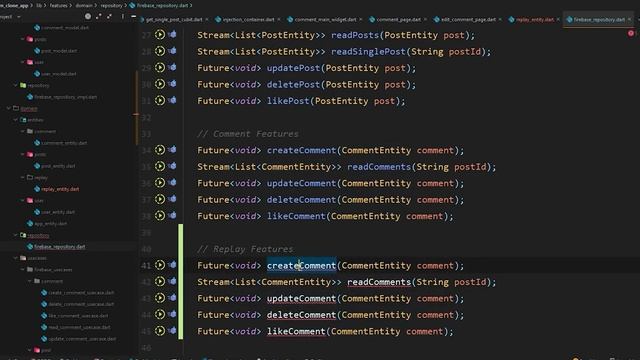Click the circular gutter icon on line 44
The height and width of the screenshot is (360, 640).
160,314
